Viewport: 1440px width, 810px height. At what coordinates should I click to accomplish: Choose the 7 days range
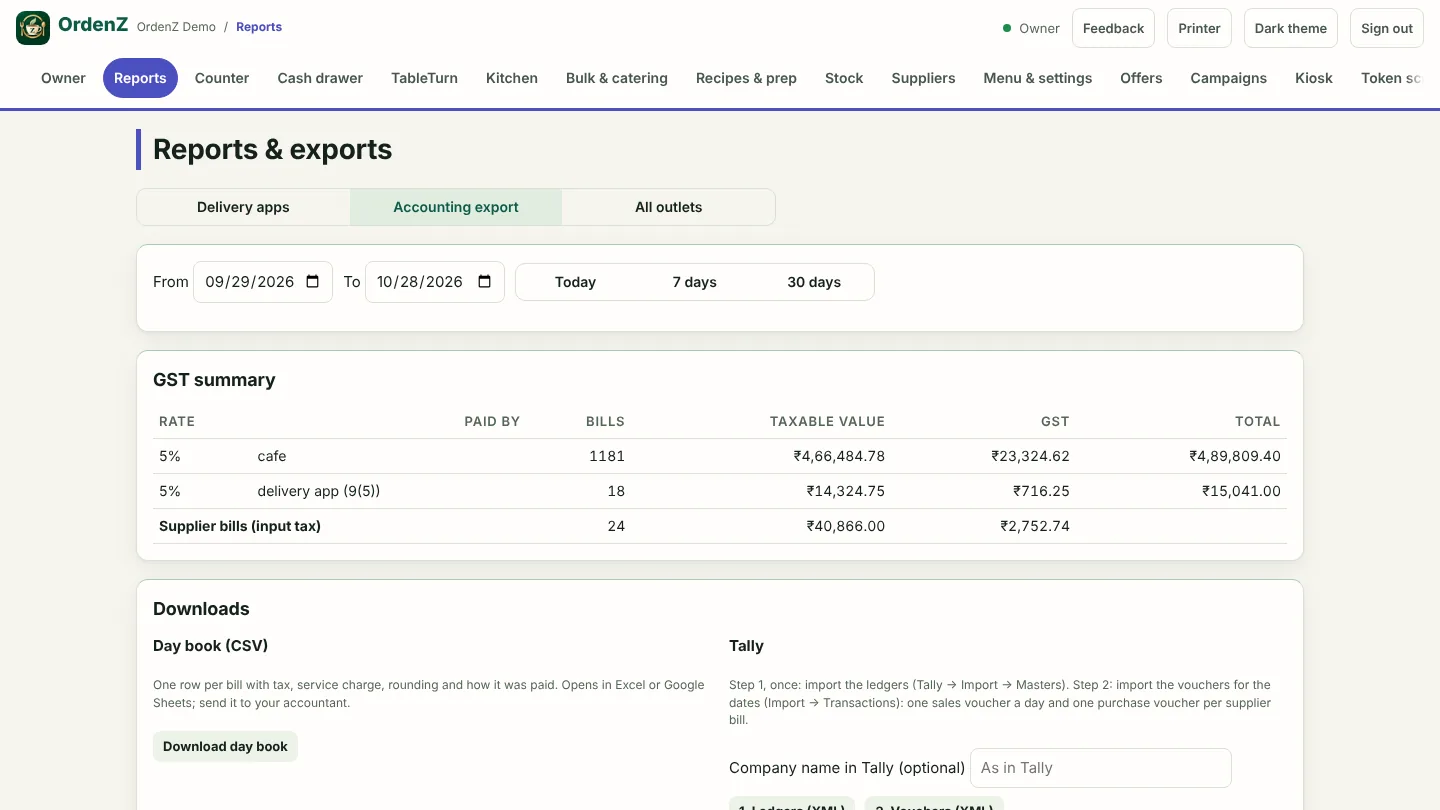point(695,282)
